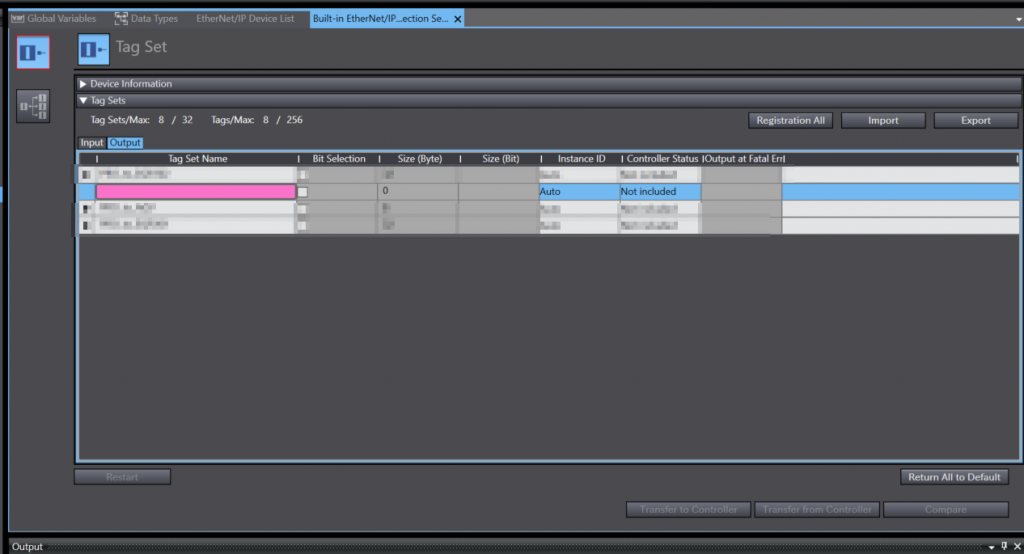
Task: Toggle Bit Selection checkbox on highlighted row
Action: pyautogui.click(x=303, y=191)
